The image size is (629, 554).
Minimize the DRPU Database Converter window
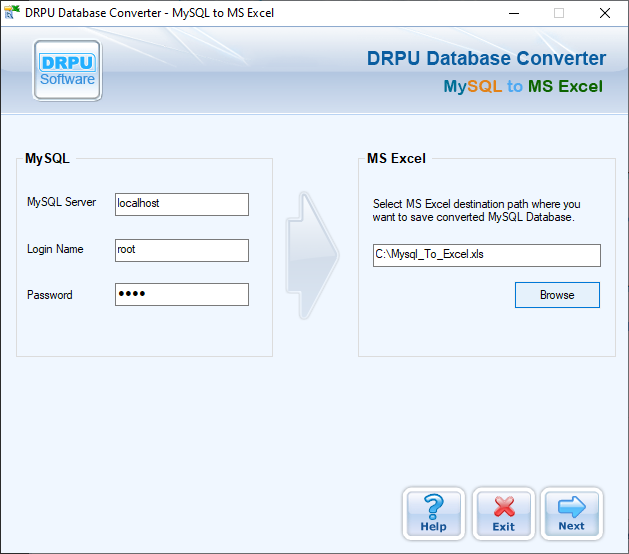click(514, 13)
